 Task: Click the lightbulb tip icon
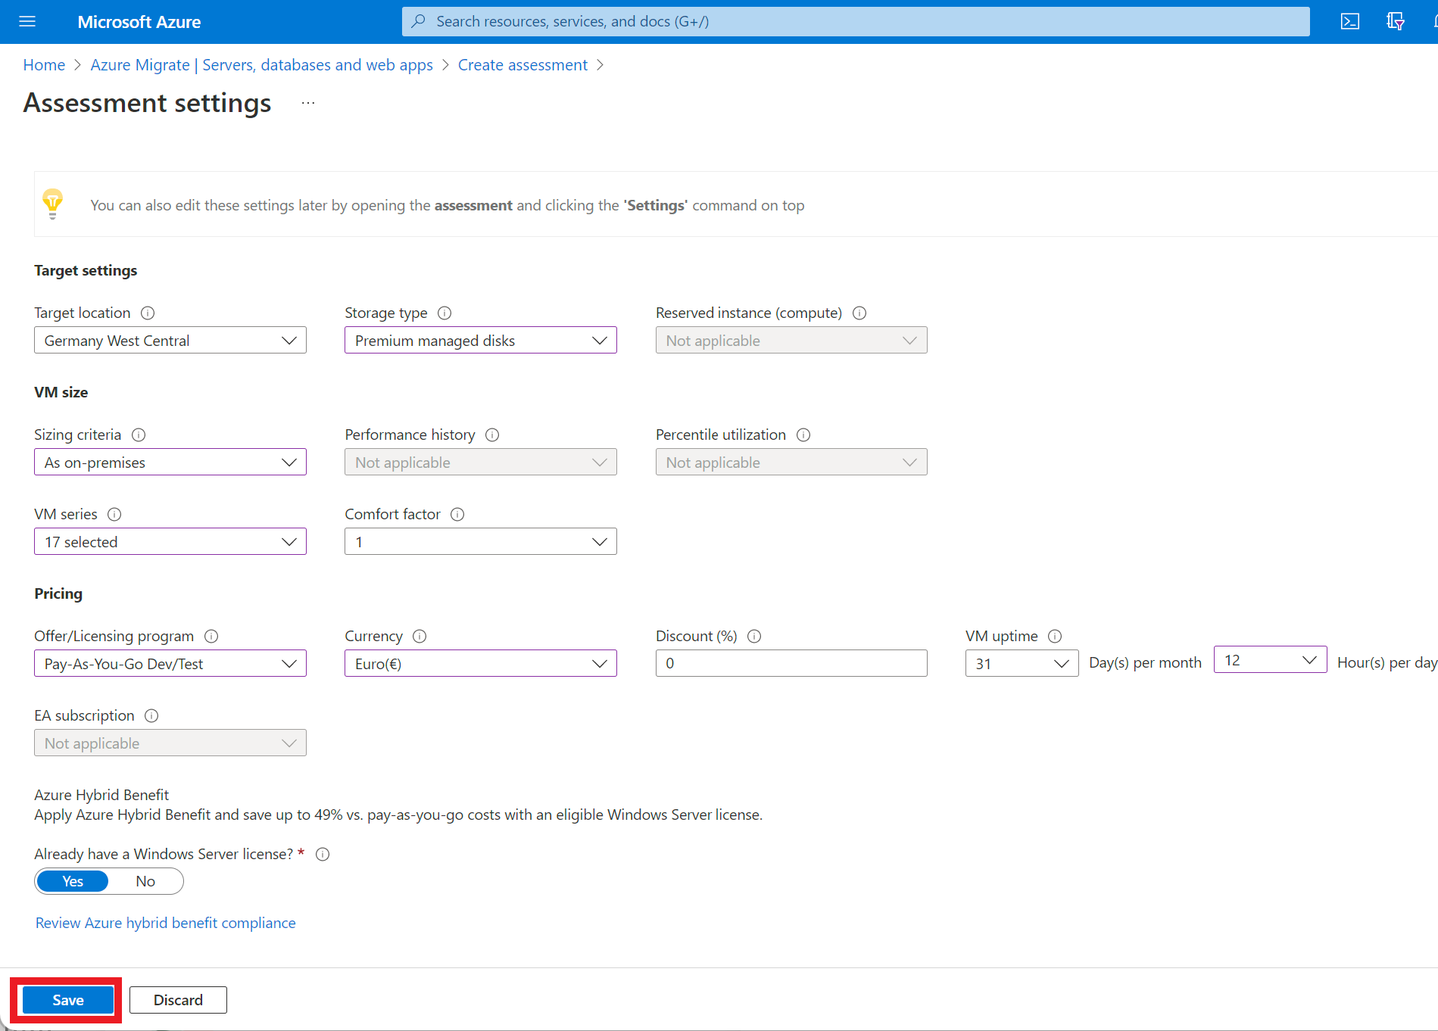[53, 204]
